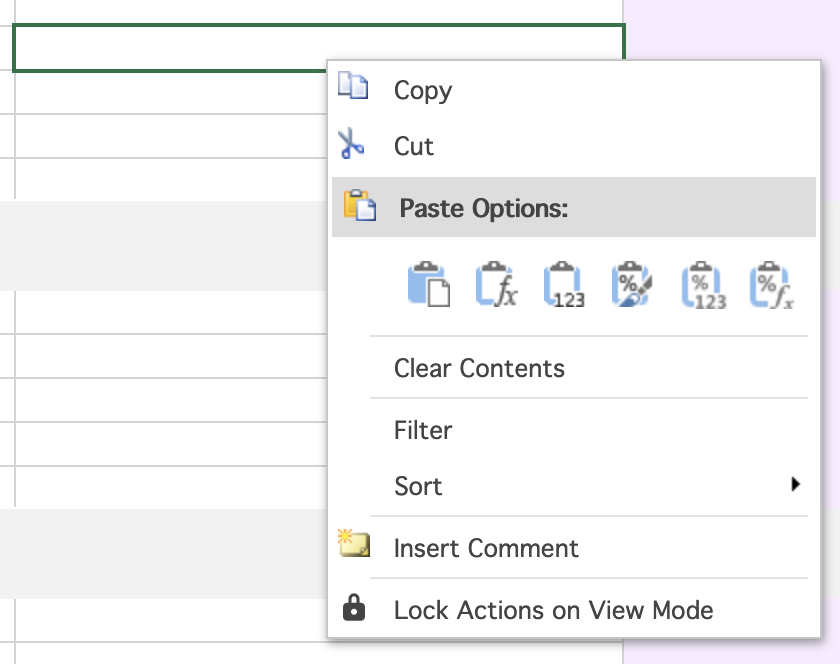Select Filter in the context menu
This screenshot has width=840, height=664.
point(423,431)
